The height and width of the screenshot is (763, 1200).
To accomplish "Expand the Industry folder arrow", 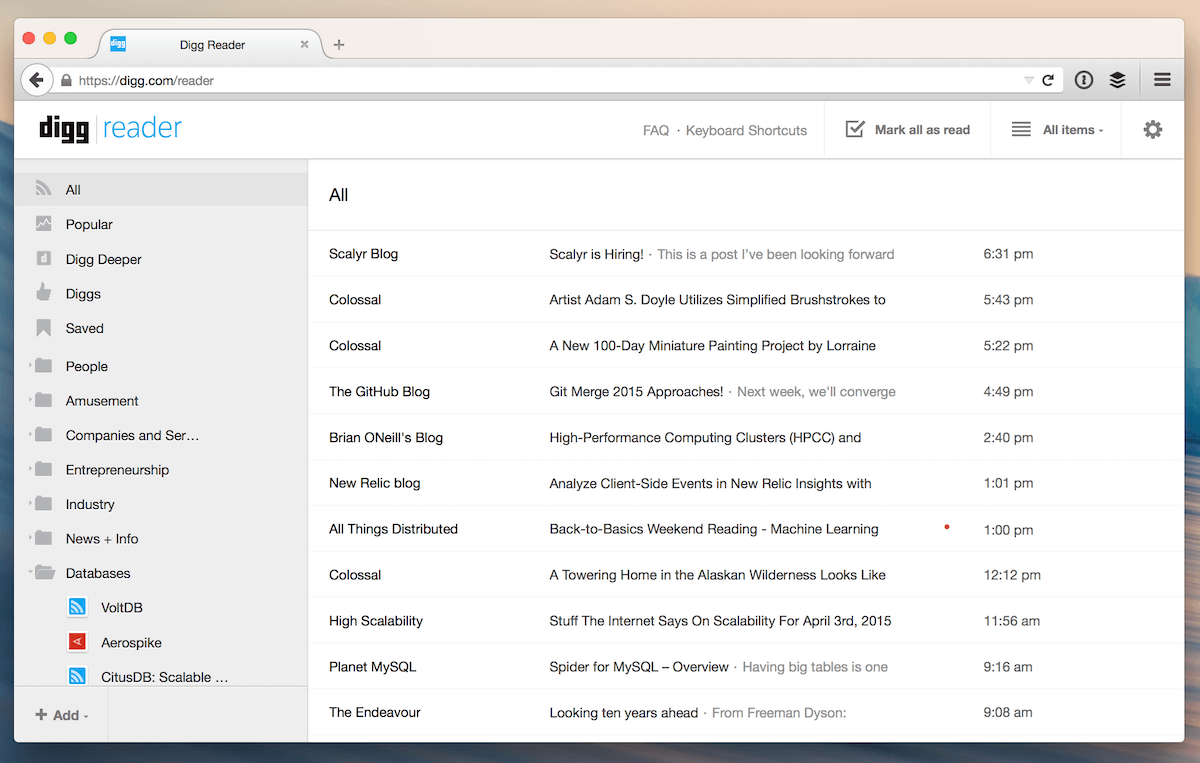I will point(30,504).
